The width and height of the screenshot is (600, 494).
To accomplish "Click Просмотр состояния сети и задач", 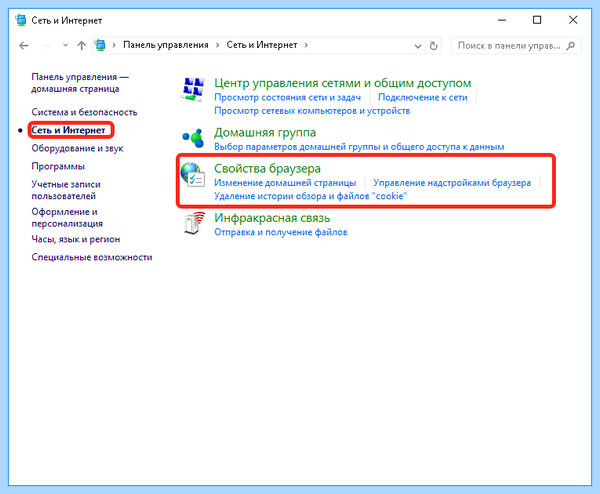I will click(287, 98).
